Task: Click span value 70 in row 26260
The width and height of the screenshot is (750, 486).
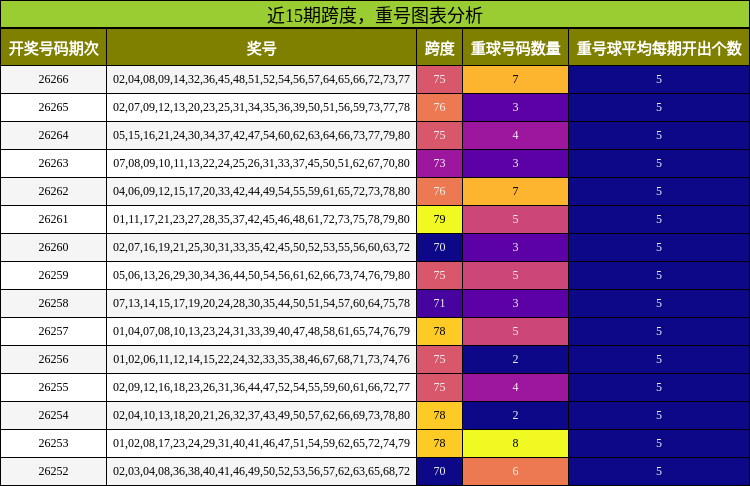Action: pos(439,247)
